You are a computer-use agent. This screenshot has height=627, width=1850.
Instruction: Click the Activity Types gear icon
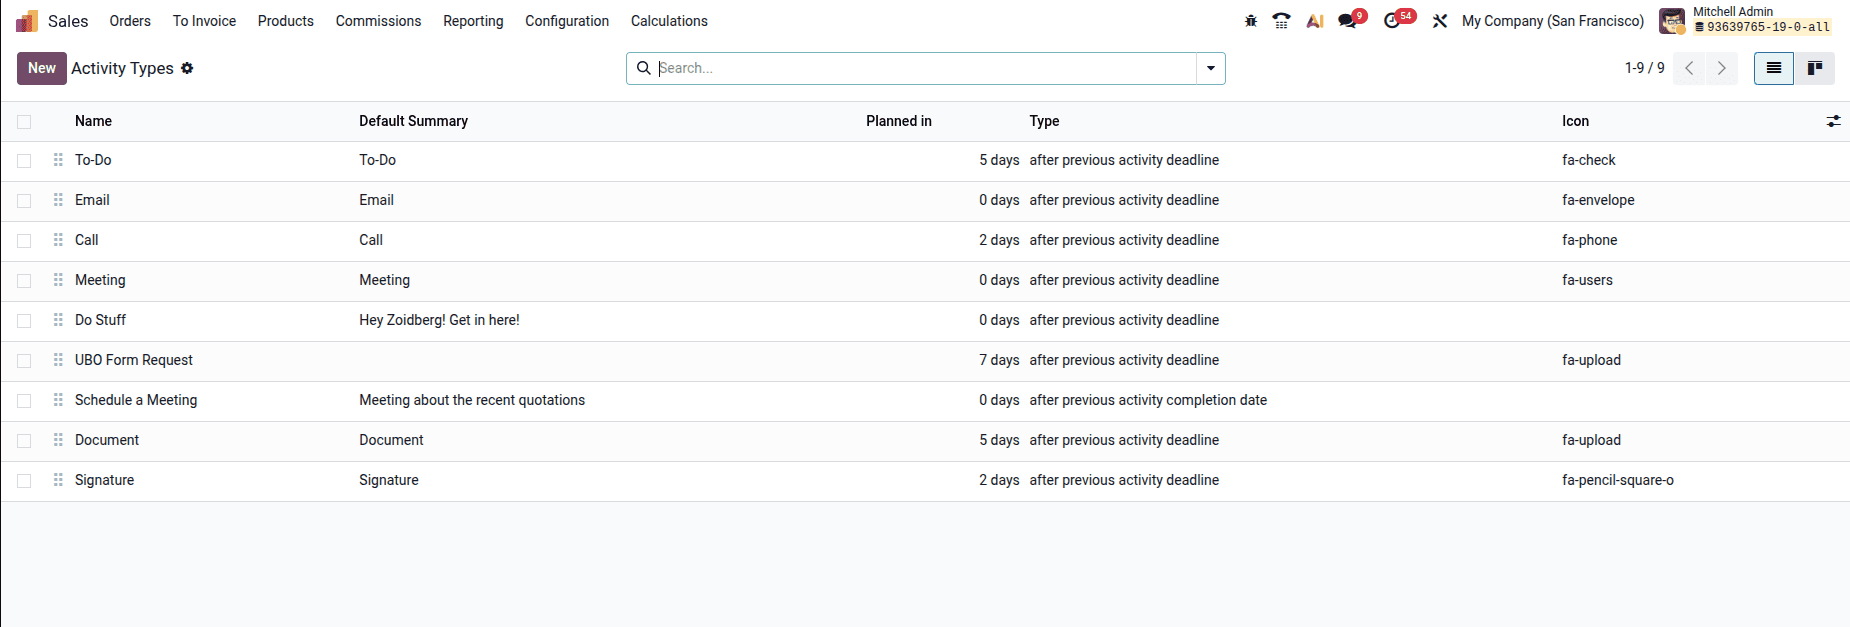[187, 68]
